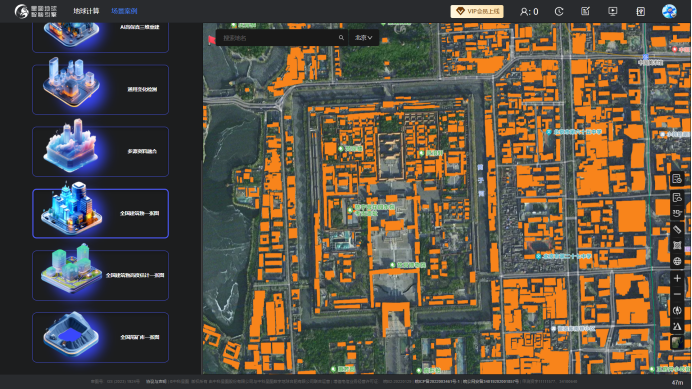Click the edit note icon in the header
The width and height of the screenshot is (692, 389).
pos(585,11)
